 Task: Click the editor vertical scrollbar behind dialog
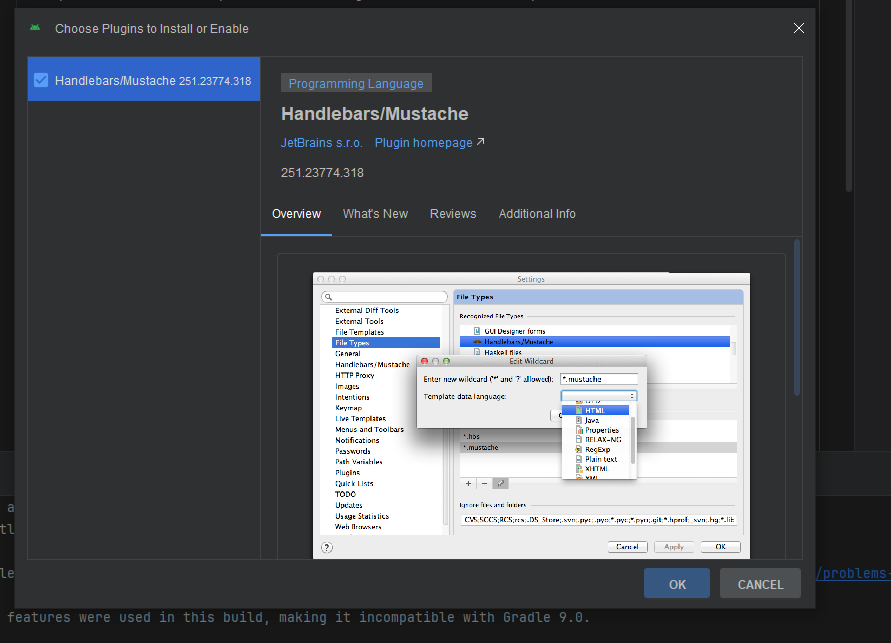849,97
